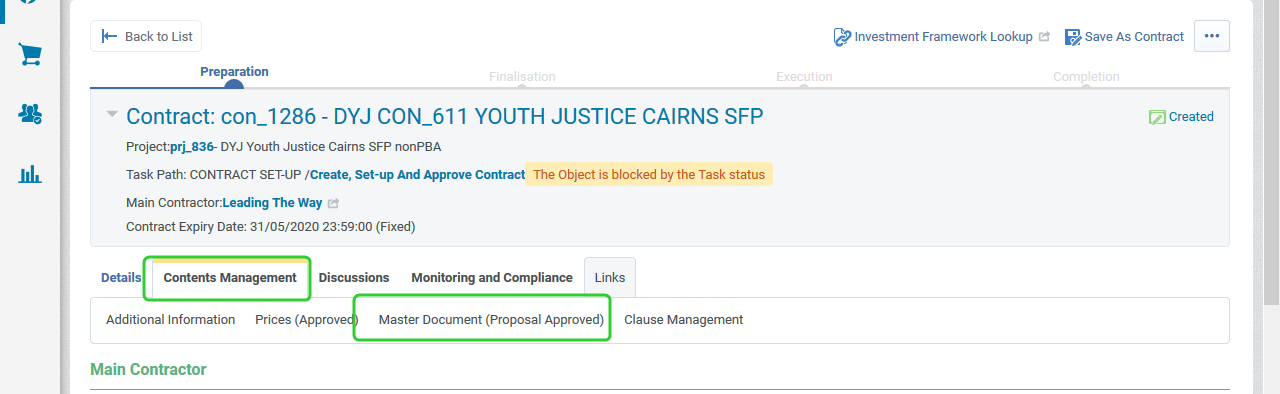Click the Investment Framework Lookup icon
Image resolution: width=1280 pixels, height=394 pixels.
pos(842,37)
